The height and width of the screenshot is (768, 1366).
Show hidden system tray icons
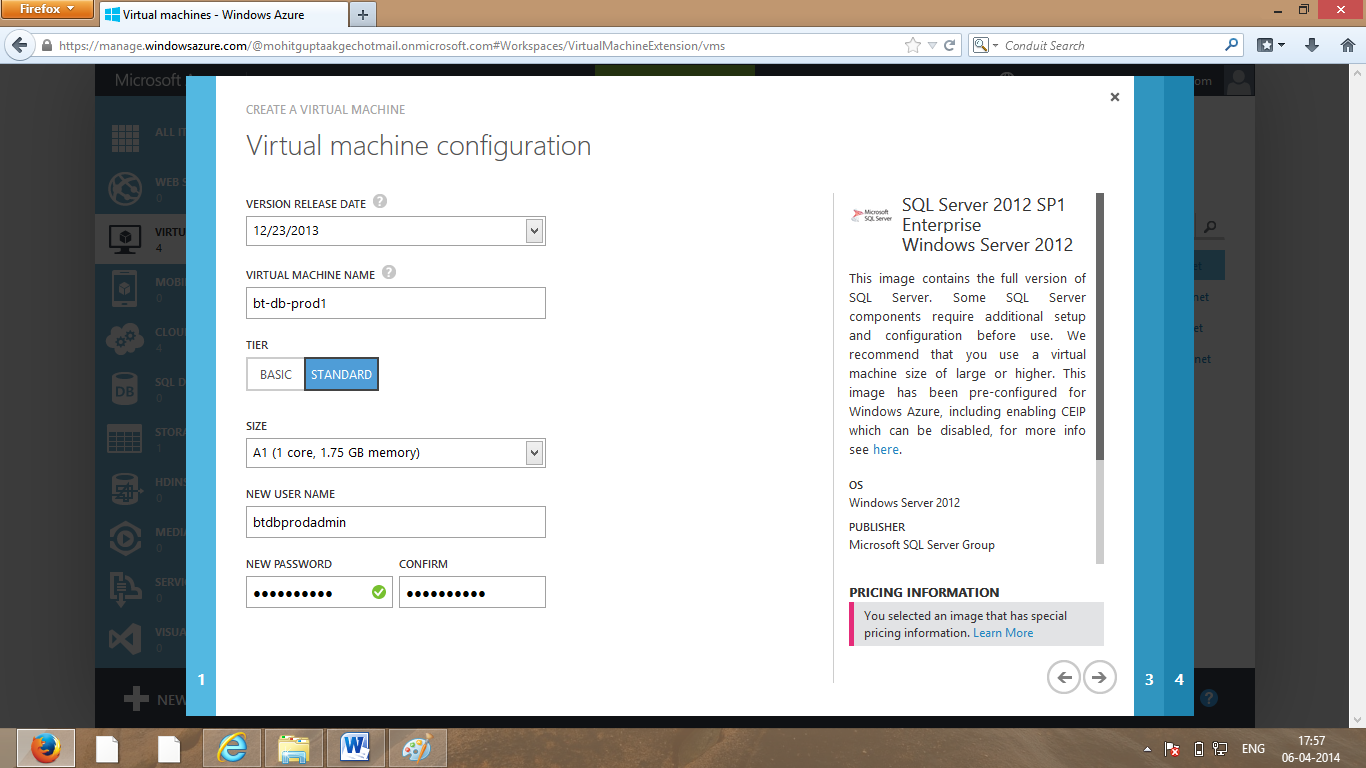click(x=1147, y=749)
